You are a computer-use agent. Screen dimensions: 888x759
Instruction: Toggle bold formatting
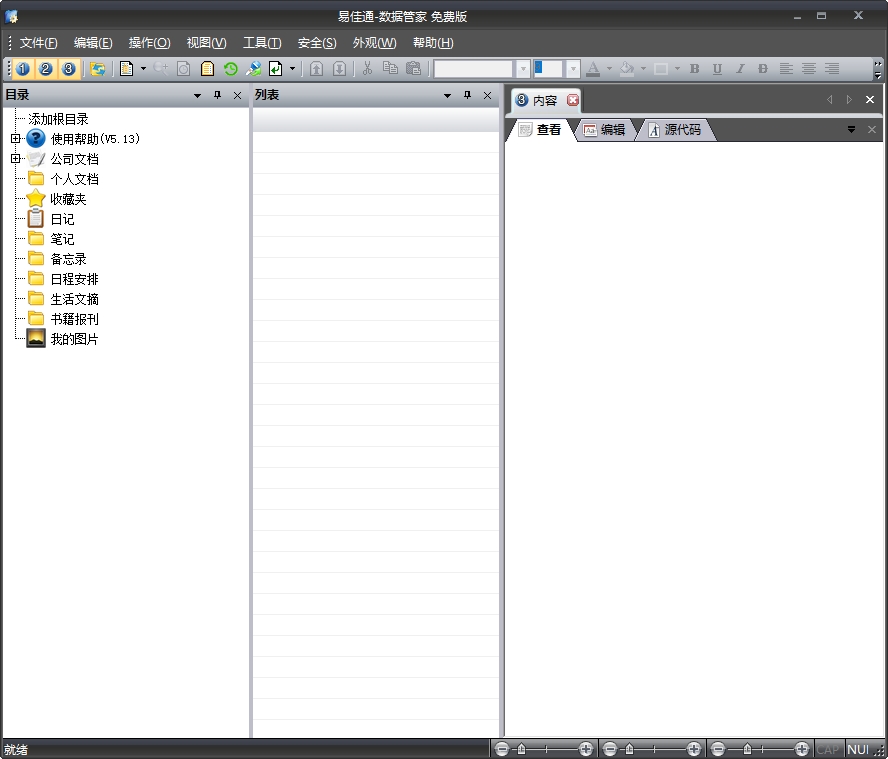coord(695,69)
